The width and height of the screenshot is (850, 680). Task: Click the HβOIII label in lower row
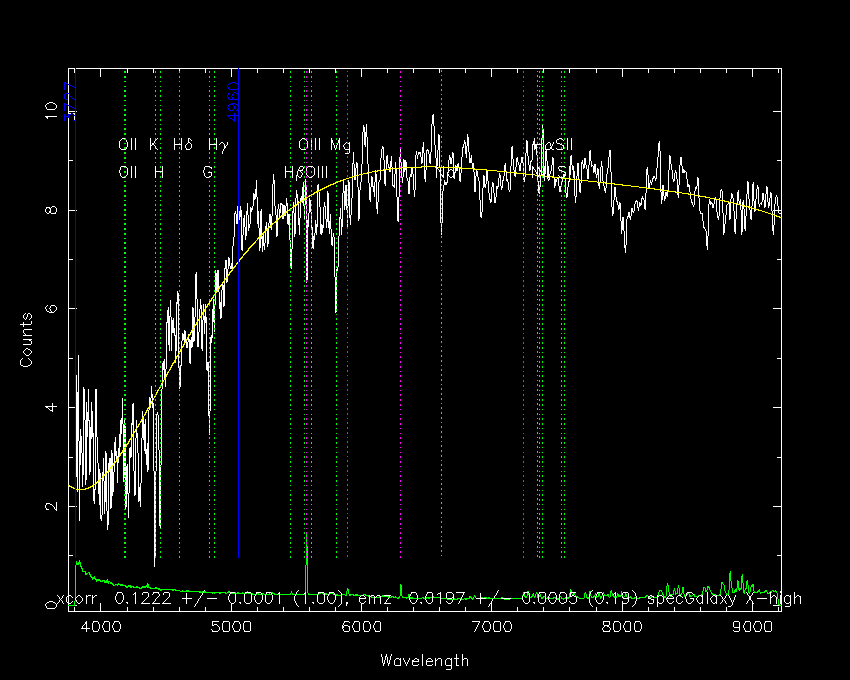306,172
